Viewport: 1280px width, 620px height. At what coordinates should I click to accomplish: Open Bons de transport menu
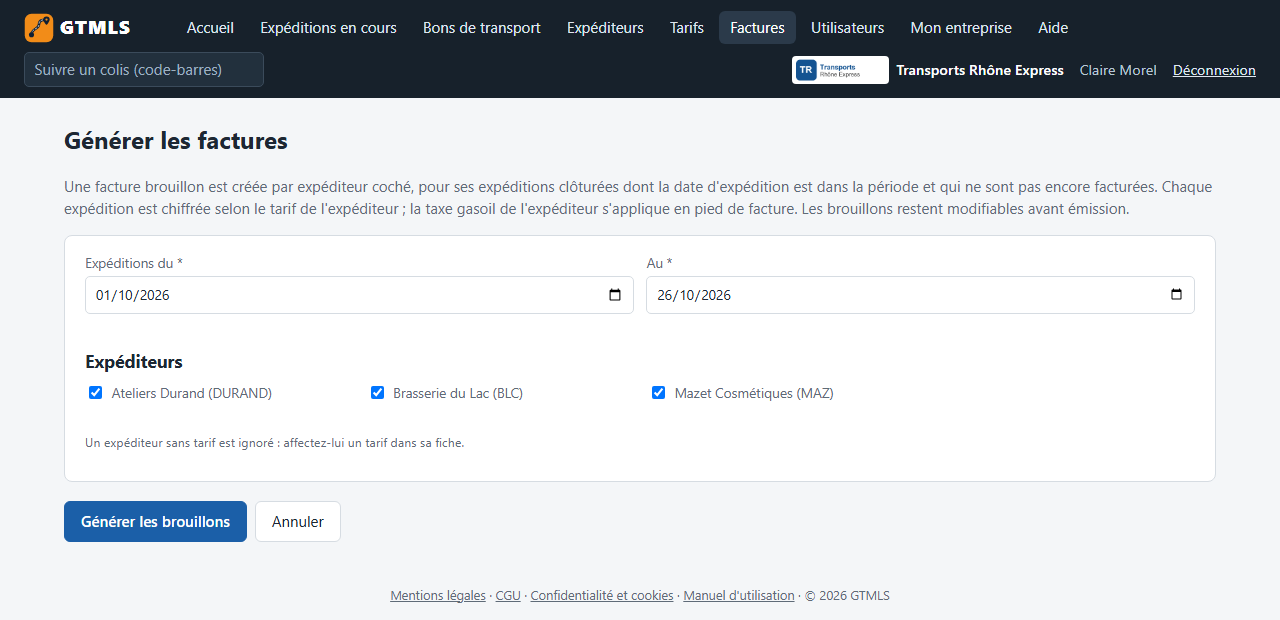coord(482,28)
